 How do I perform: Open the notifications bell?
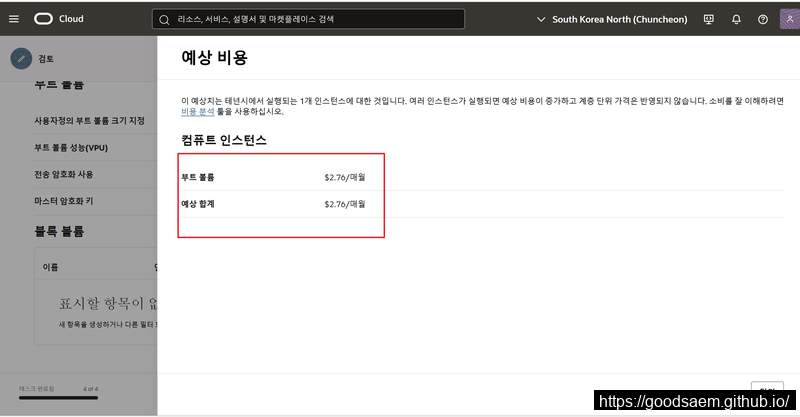[736, 19]
